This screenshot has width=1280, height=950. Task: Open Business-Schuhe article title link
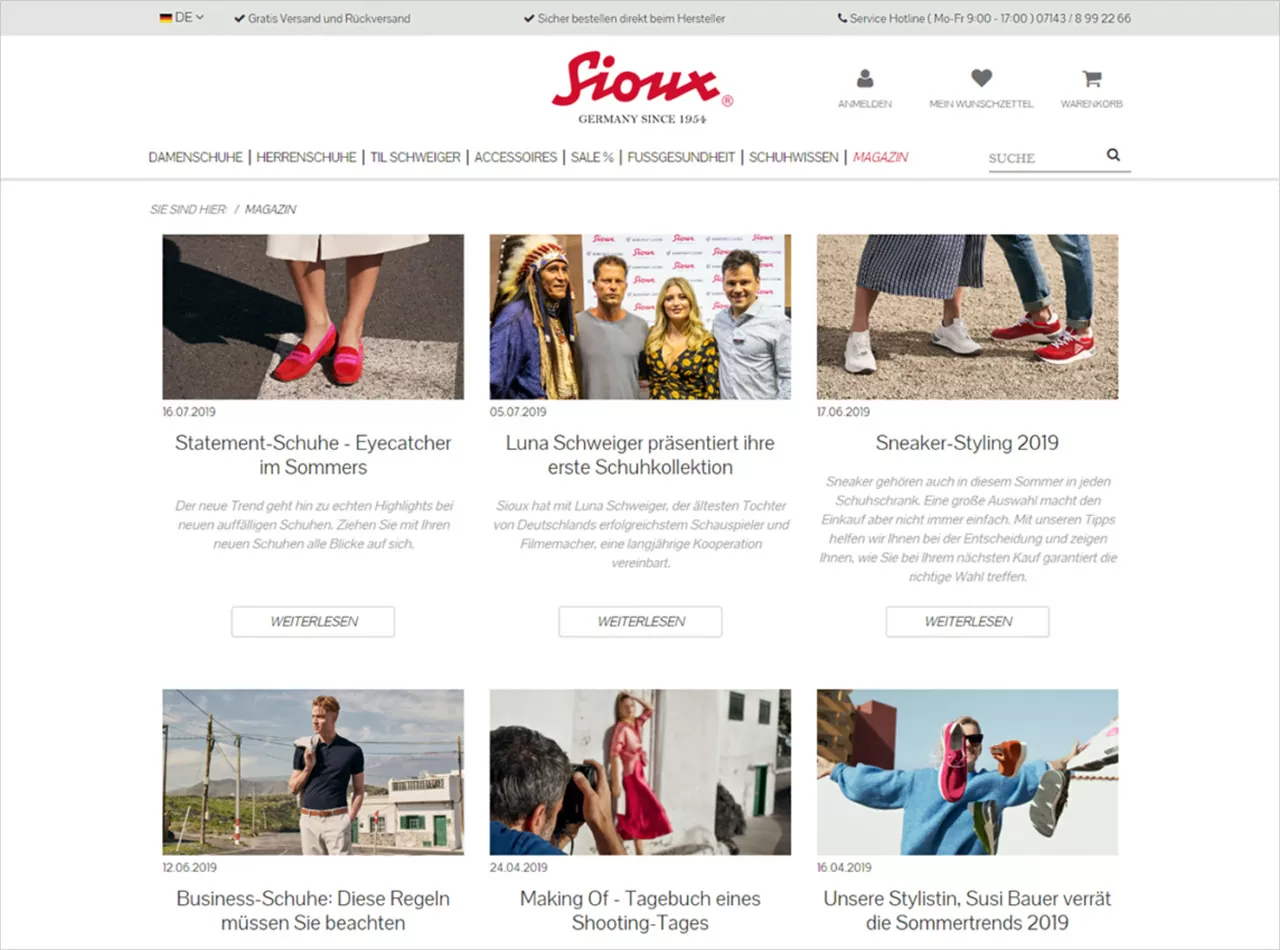click(313, 910)
